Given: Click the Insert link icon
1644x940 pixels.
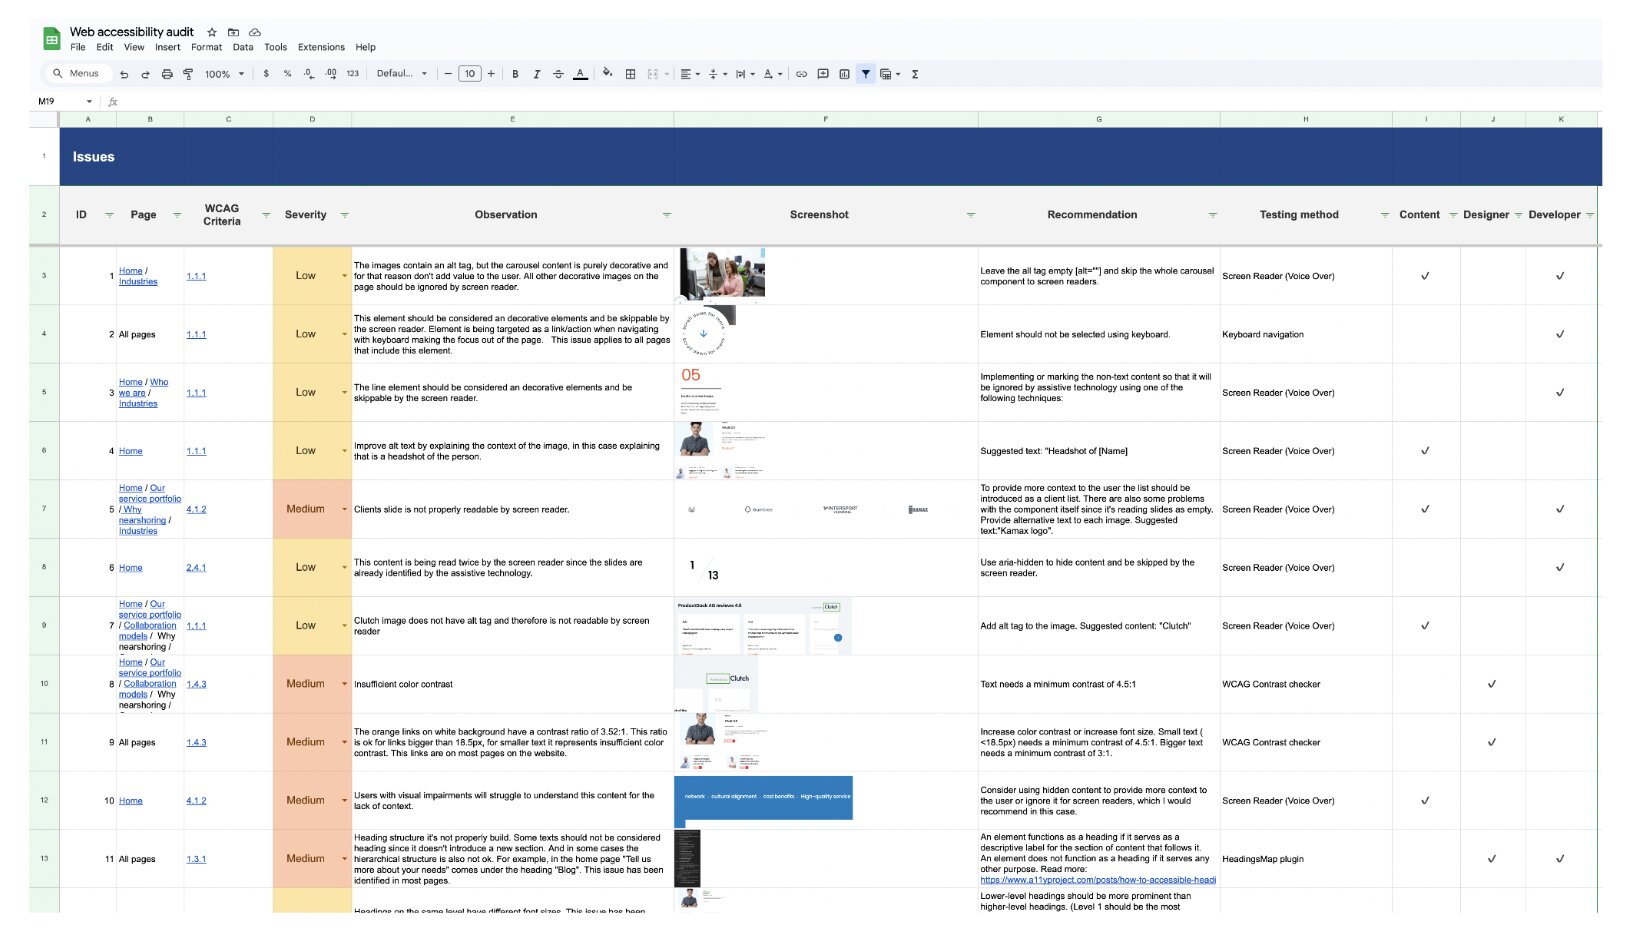Looking at the screenshot, I should [801, 74].
